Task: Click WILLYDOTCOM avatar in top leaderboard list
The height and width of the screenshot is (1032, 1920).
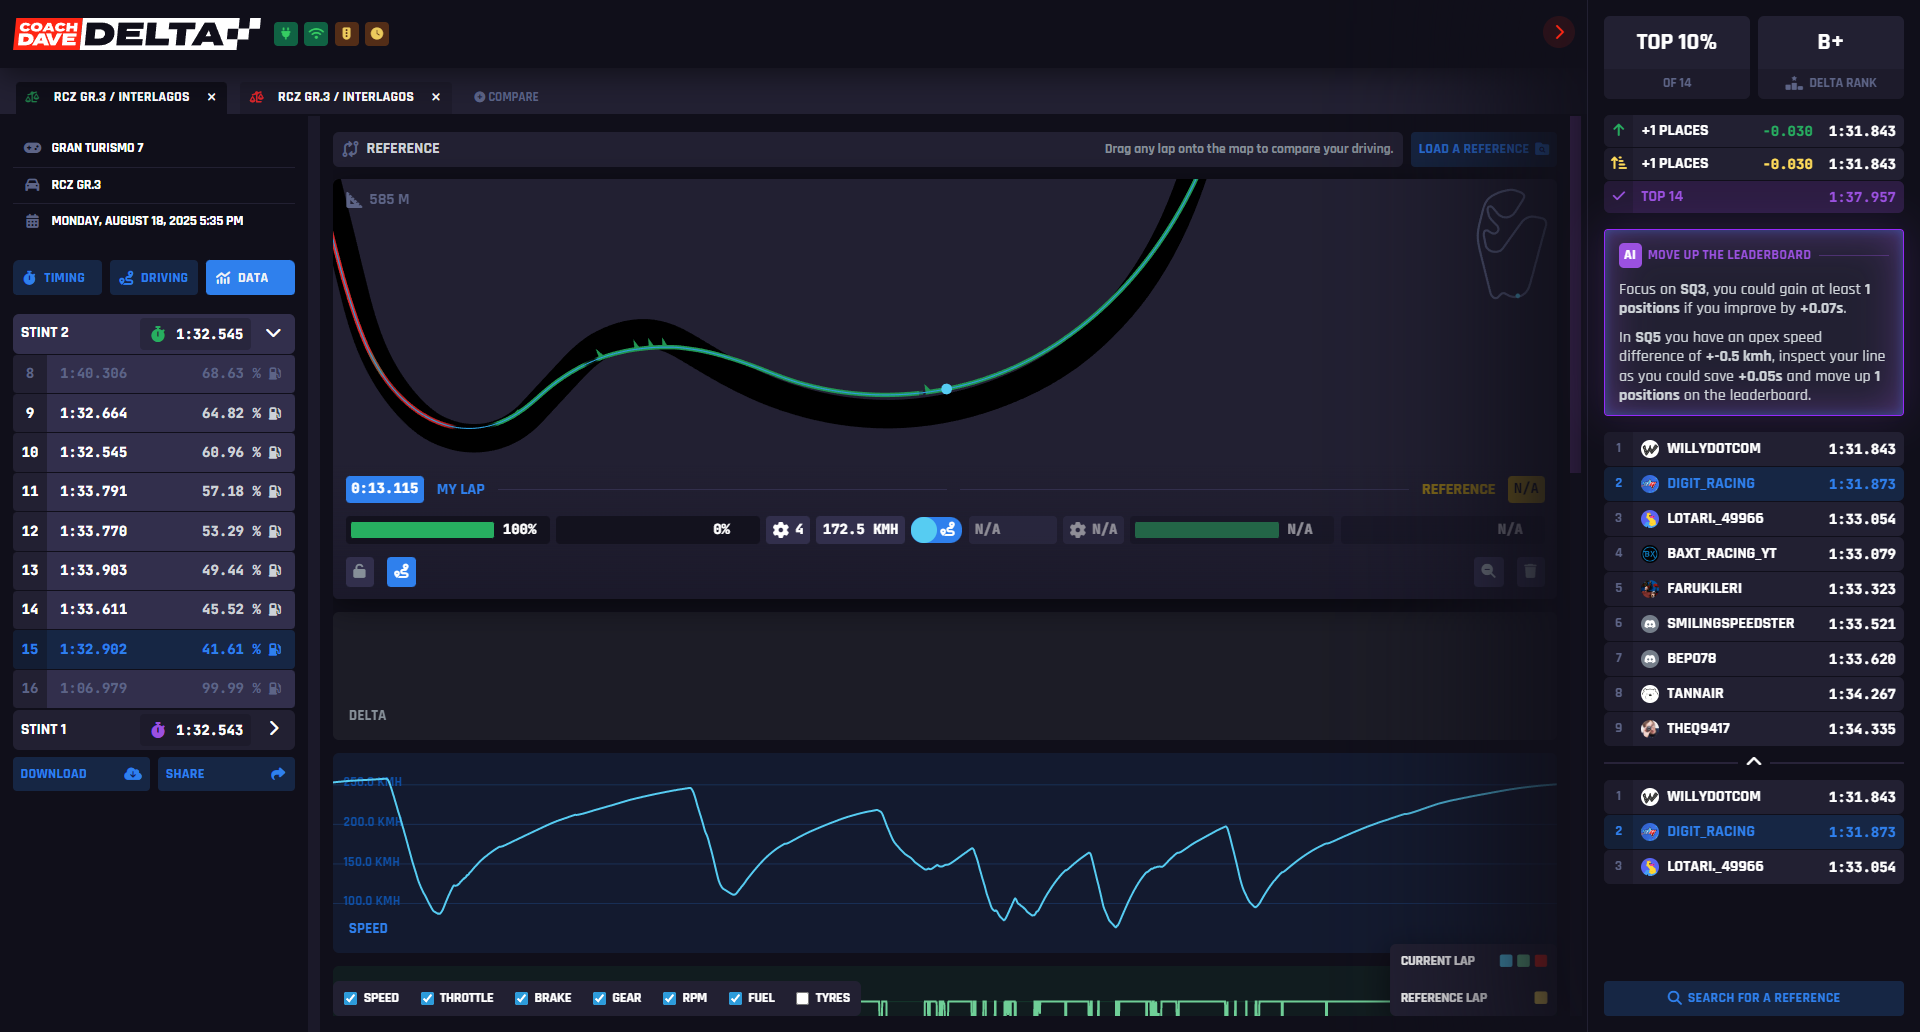Action: 1650,449
